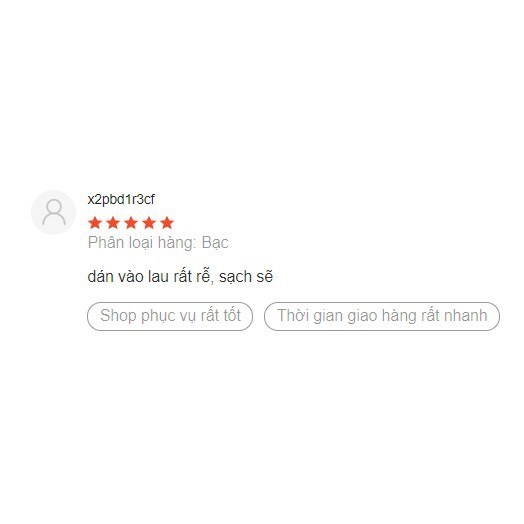Viewport: 524px width, 524px height.
Task: Click the words 'sạch sẽ' in the review
Action: 246,277
